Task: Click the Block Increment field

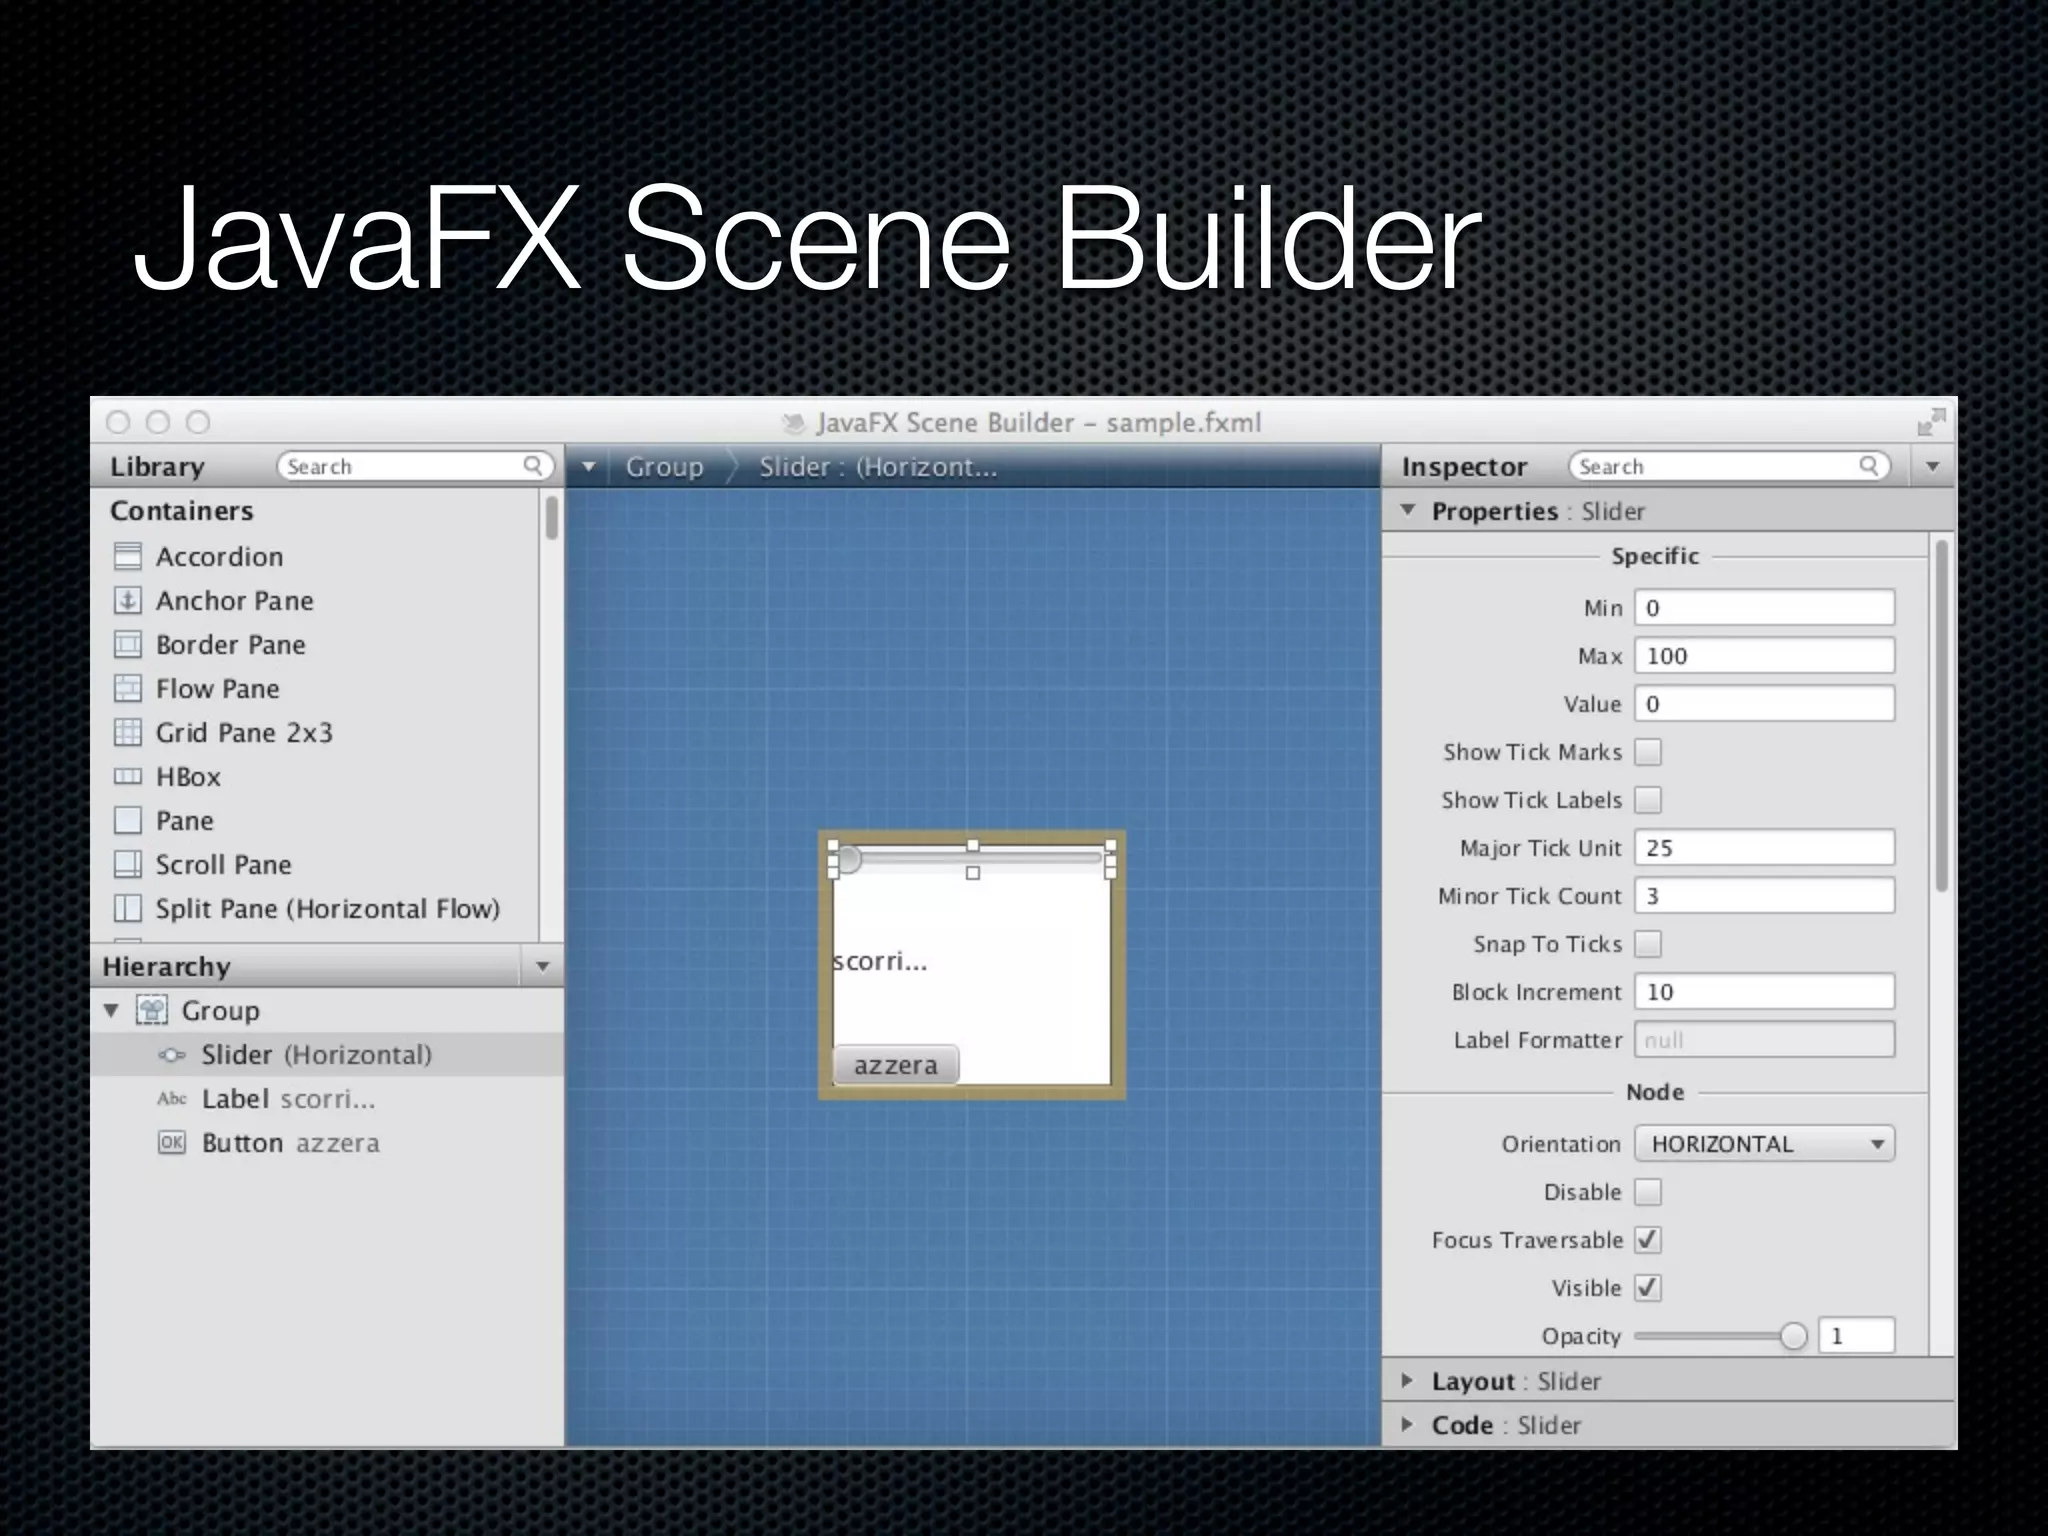Action: pyautogui.click(x=1765, y=992)
